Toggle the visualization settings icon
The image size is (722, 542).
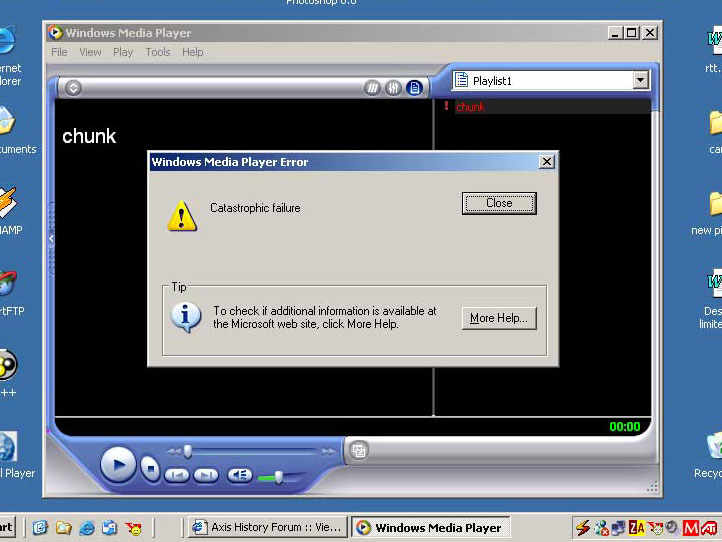click(x=372, y=88)
